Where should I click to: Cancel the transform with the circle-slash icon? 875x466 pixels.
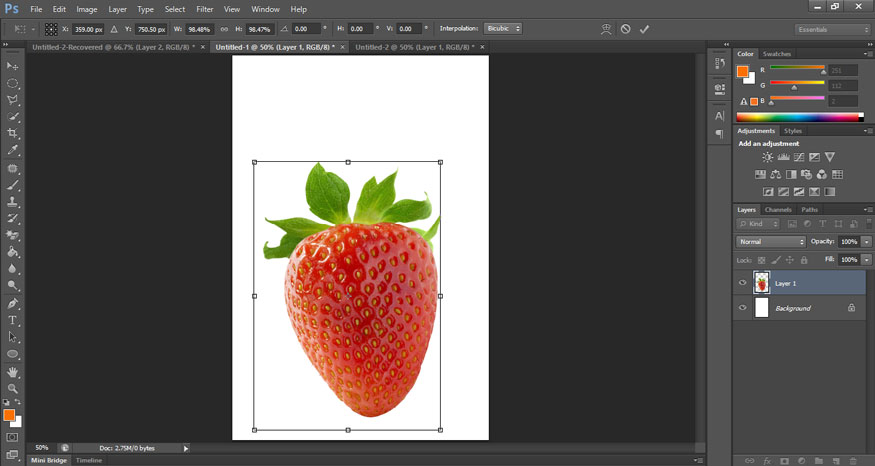pyautogui.click(x=625, y=29)
